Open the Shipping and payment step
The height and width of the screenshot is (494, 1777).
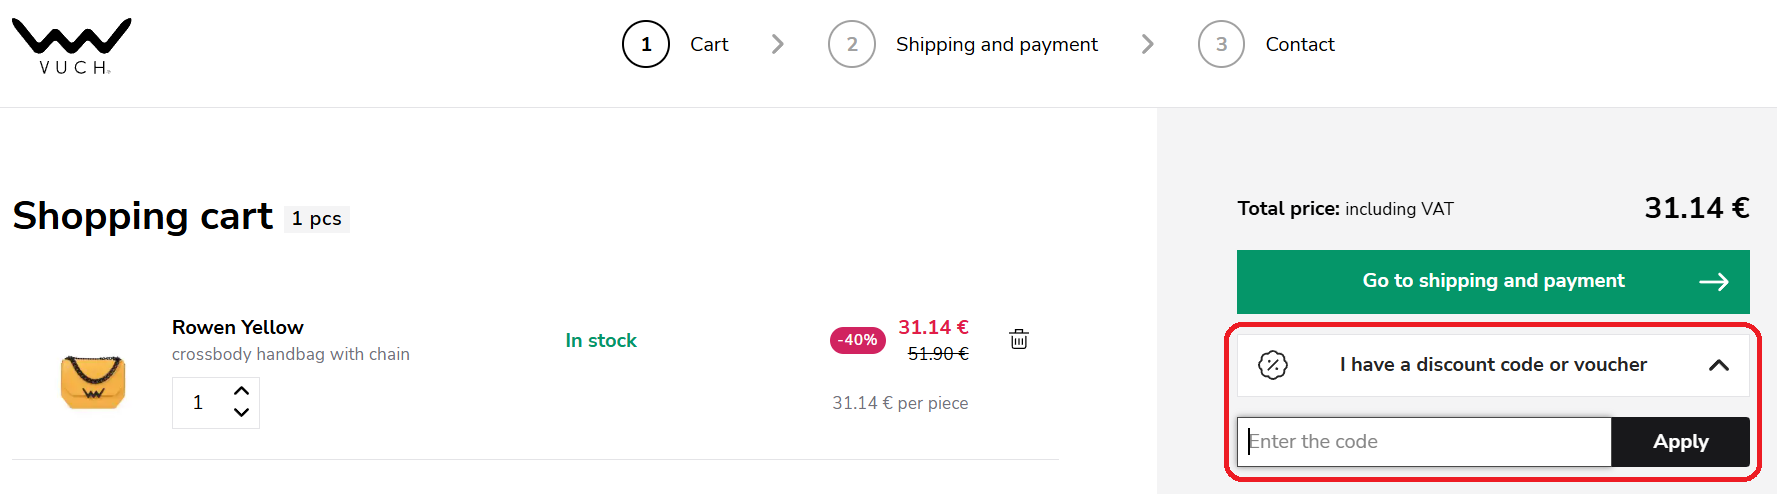pyautogui.click(x=996, y=44)
